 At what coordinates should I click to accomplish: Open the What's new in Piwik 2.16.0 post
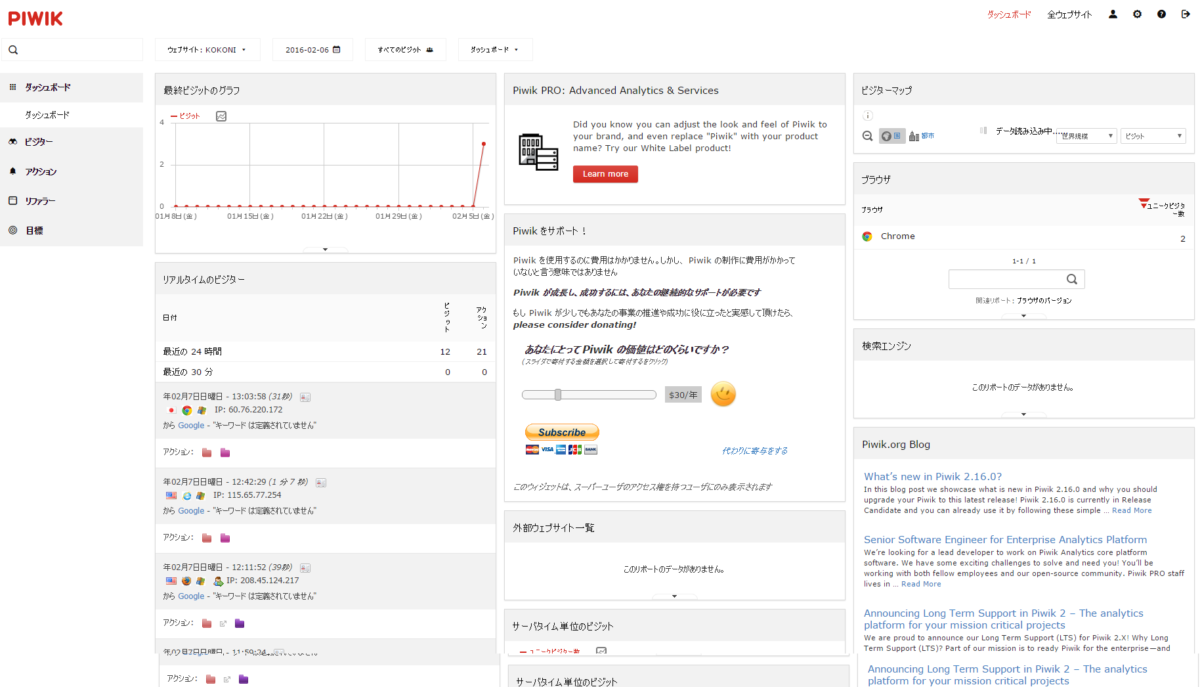coord(933,476)
